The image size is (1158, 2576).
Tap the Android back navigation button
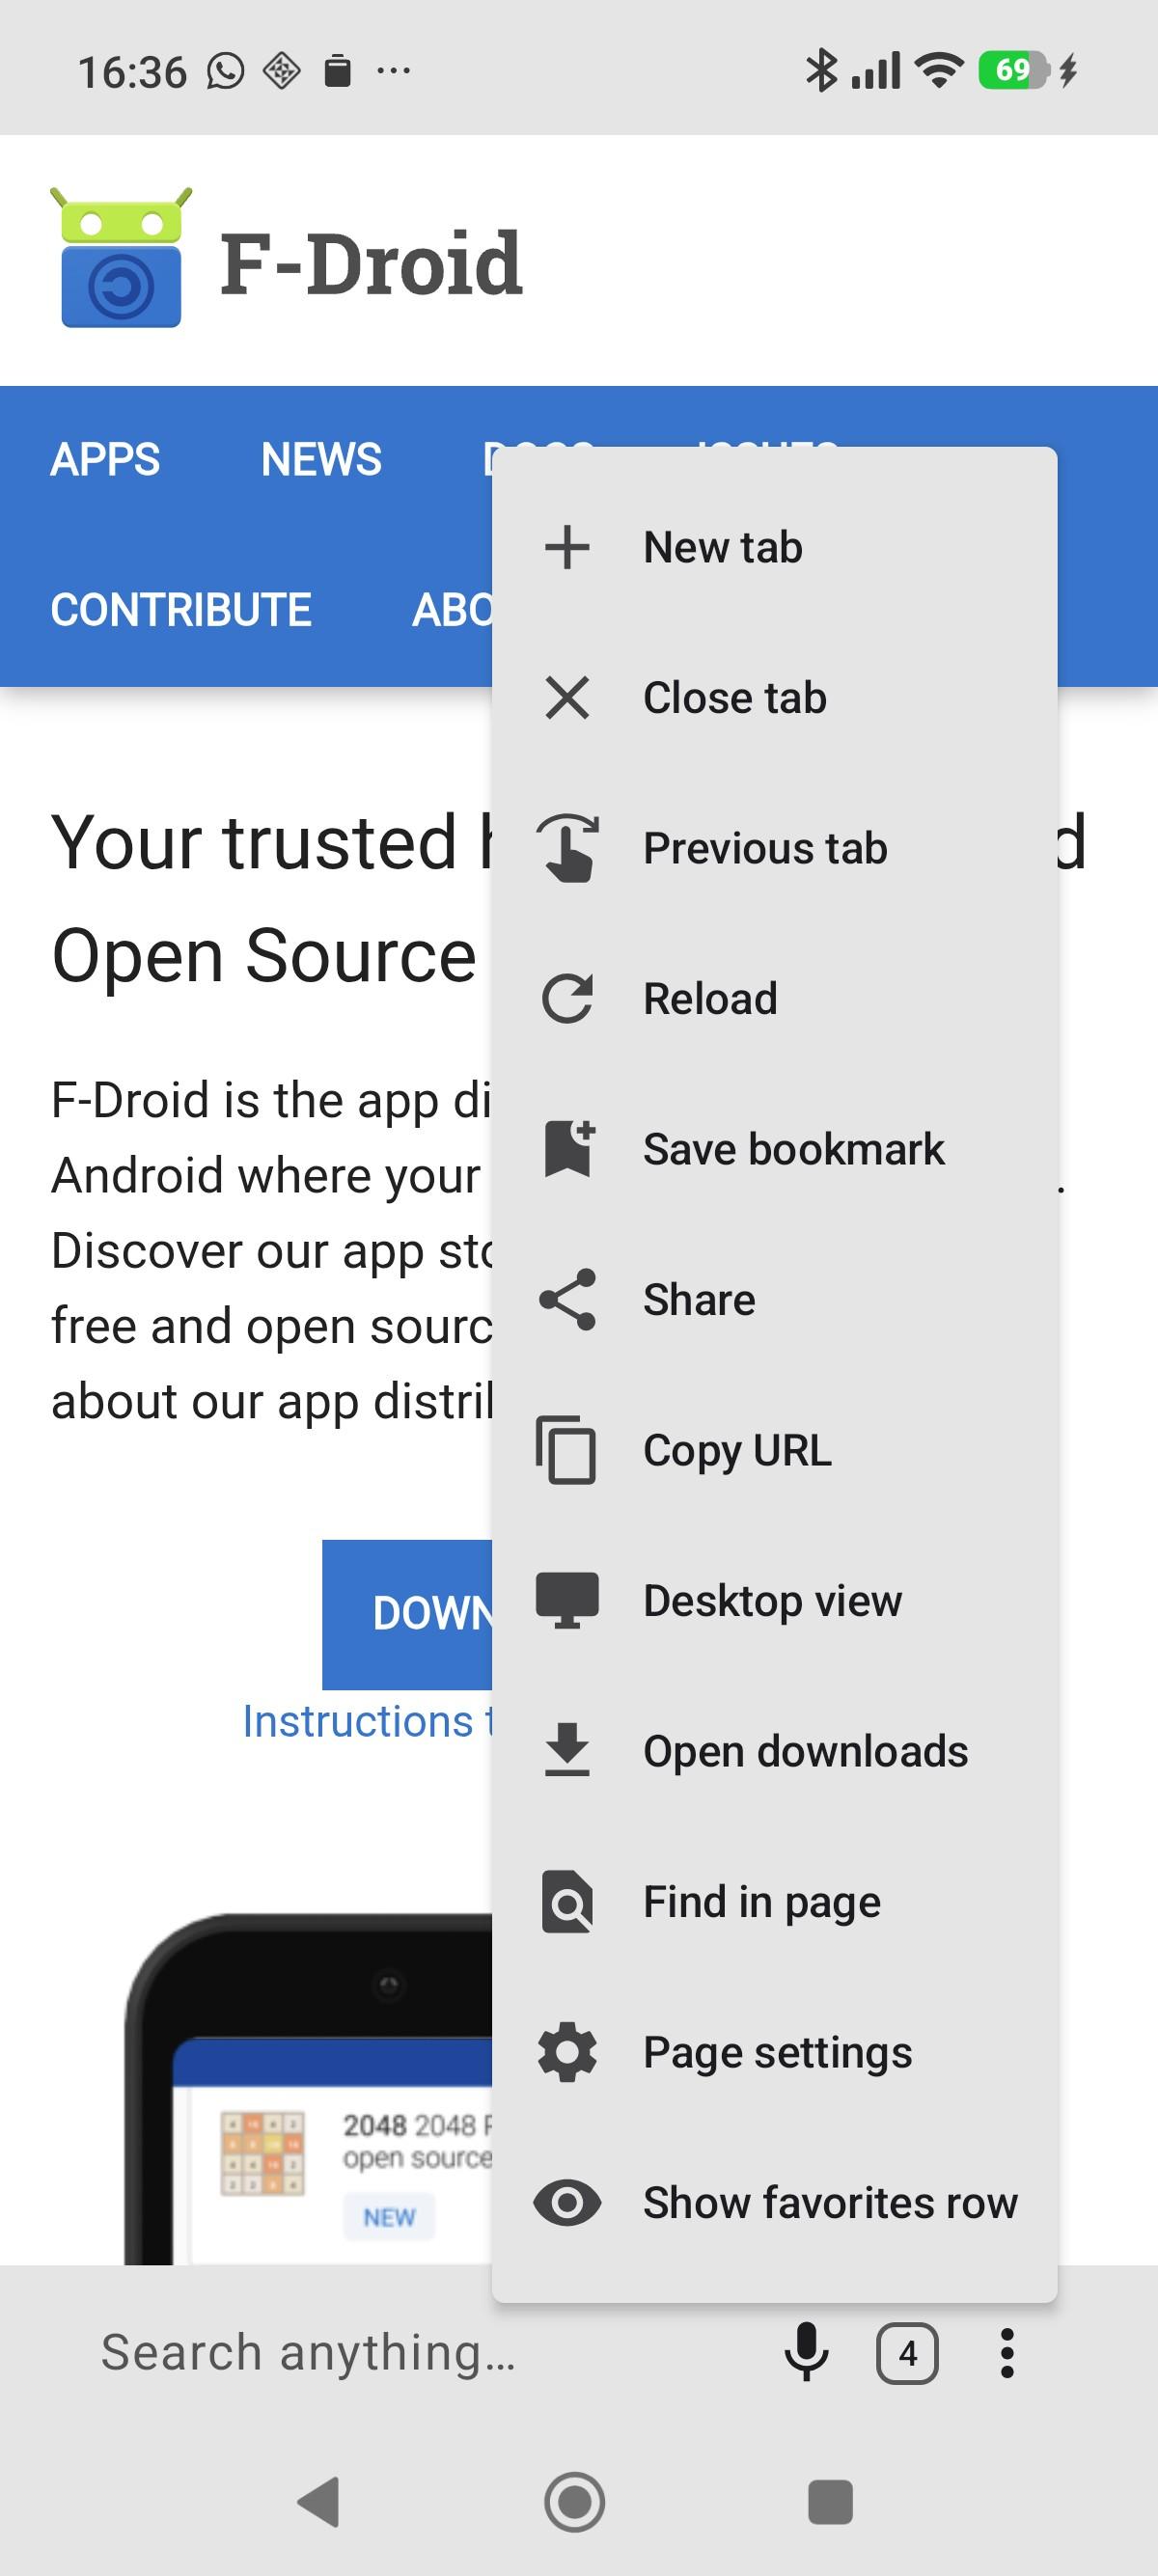click(x=319, y=2502)
